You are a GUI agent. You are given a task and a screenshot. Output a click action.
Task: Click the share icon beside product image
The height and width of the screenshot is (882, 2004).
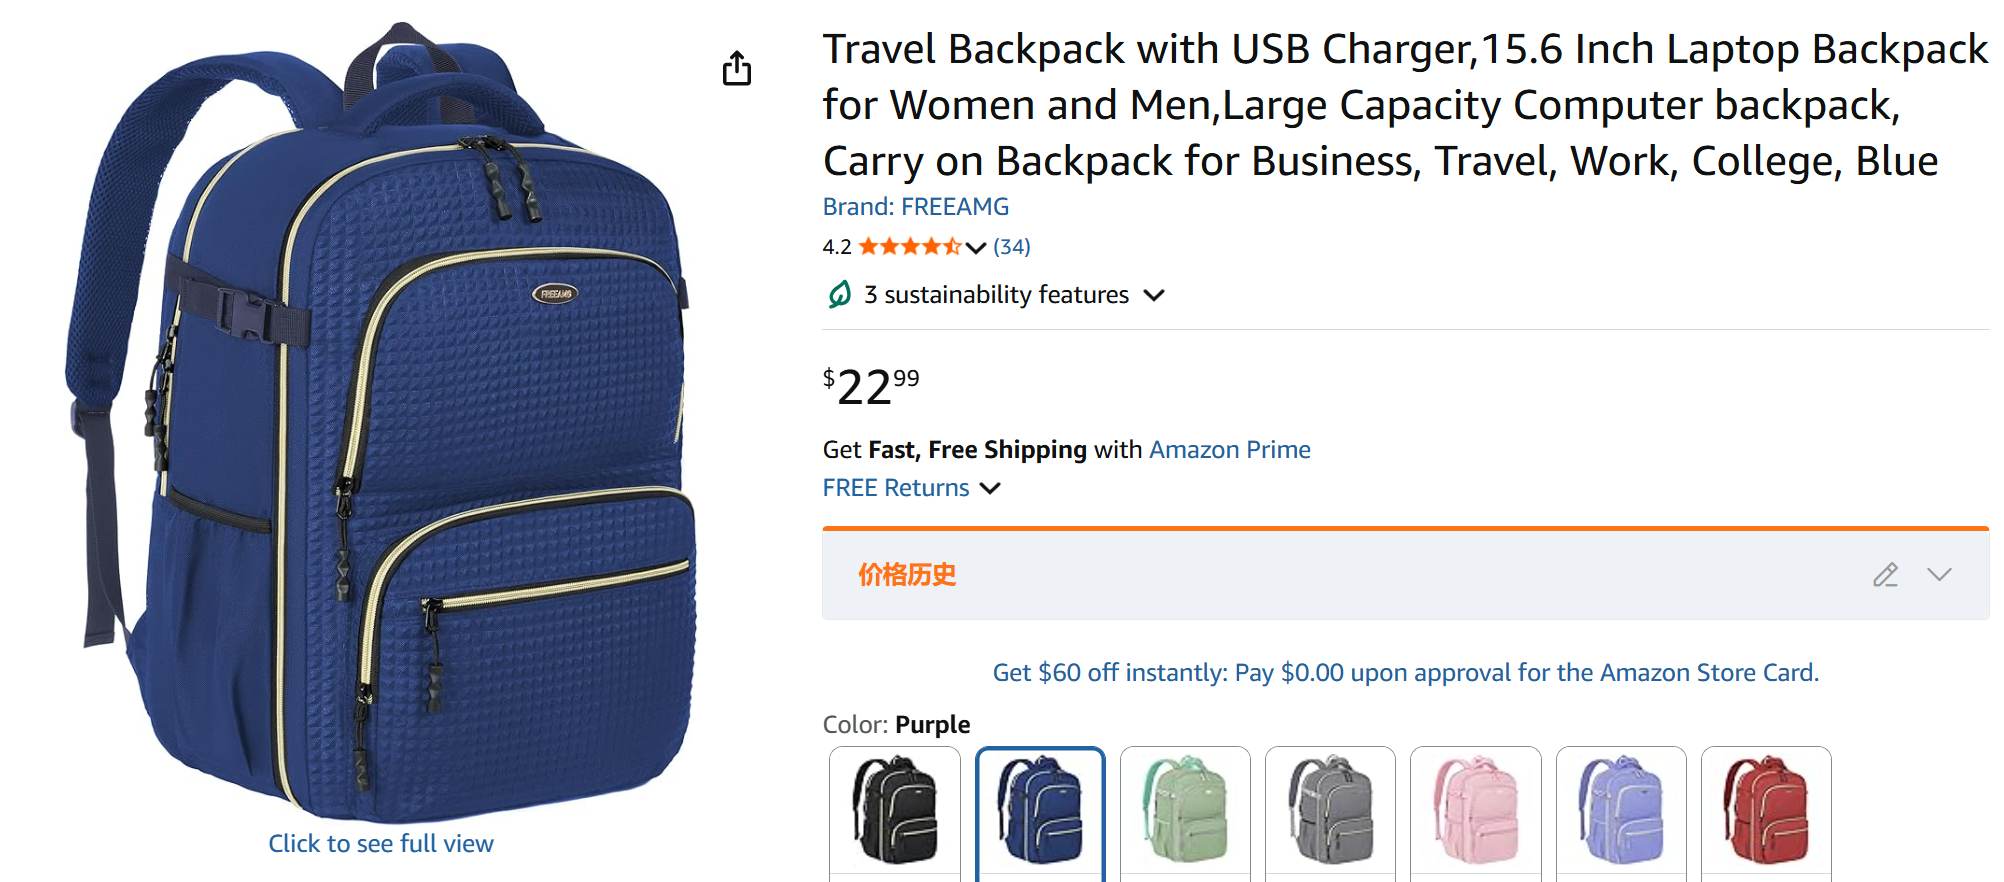click(x=737, y=68)
